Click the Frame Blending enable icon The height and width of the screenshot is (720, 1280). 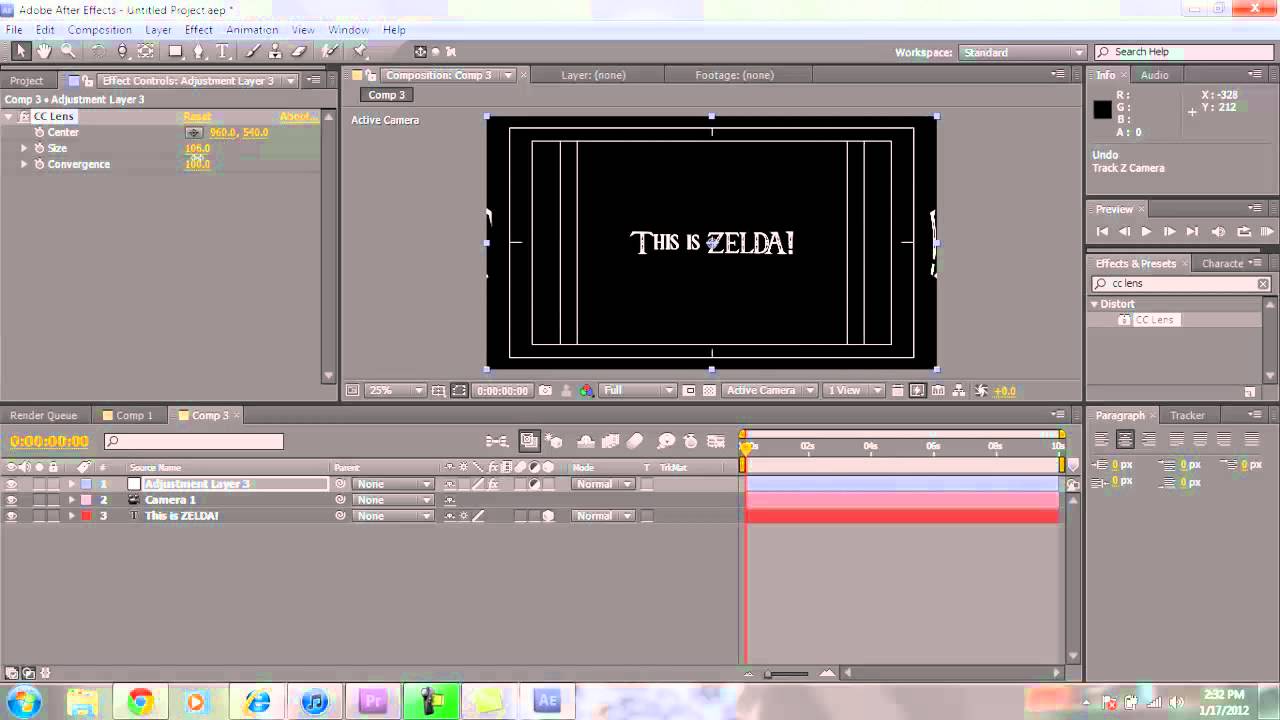tap(610, 441)
